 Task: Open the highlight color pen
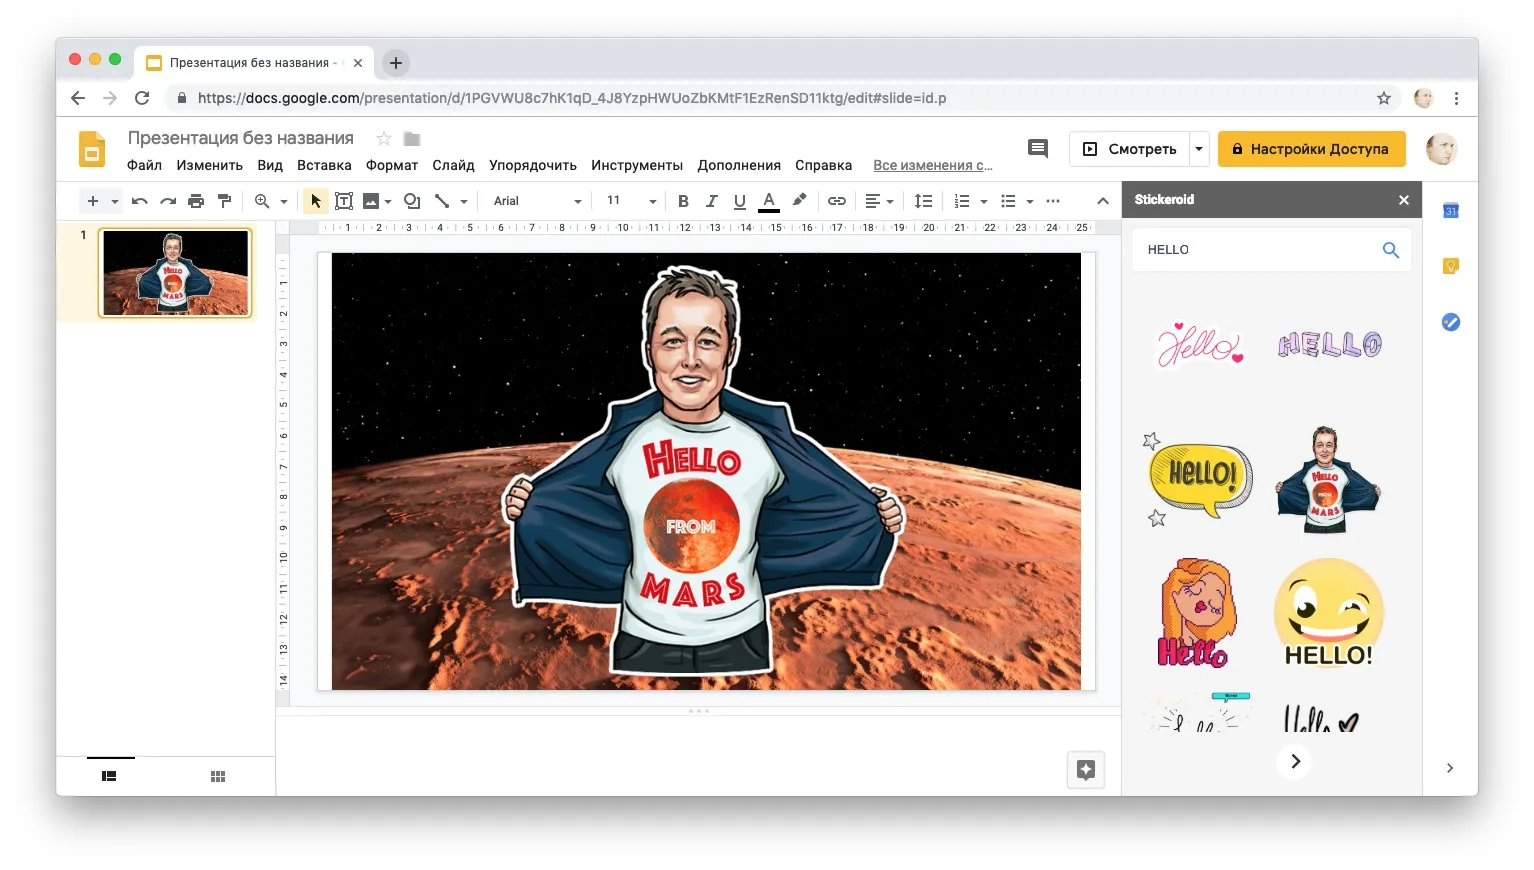(x=799, y=201)
